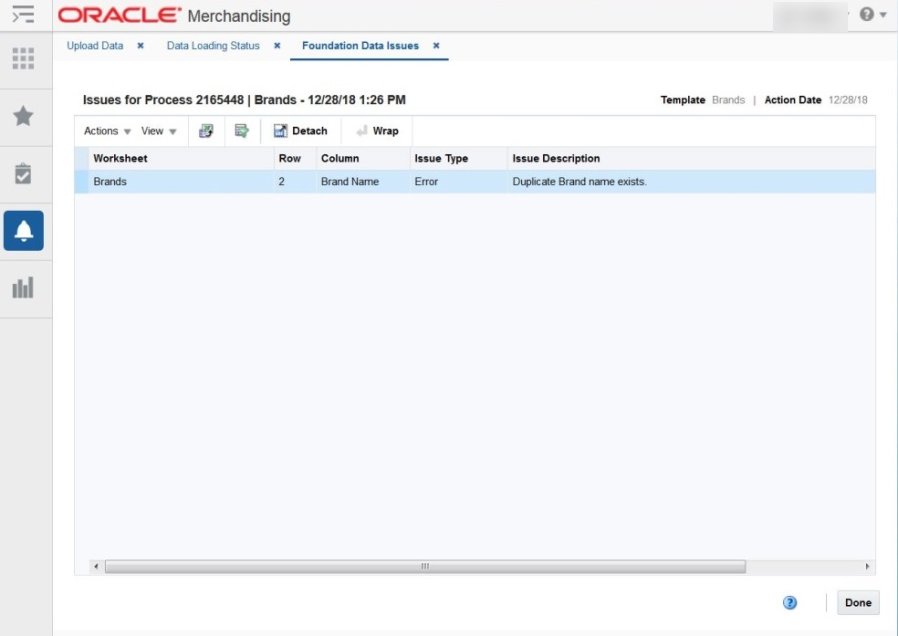Click the Row column header
The image size is (898, 636).
[x=294, y=159]
